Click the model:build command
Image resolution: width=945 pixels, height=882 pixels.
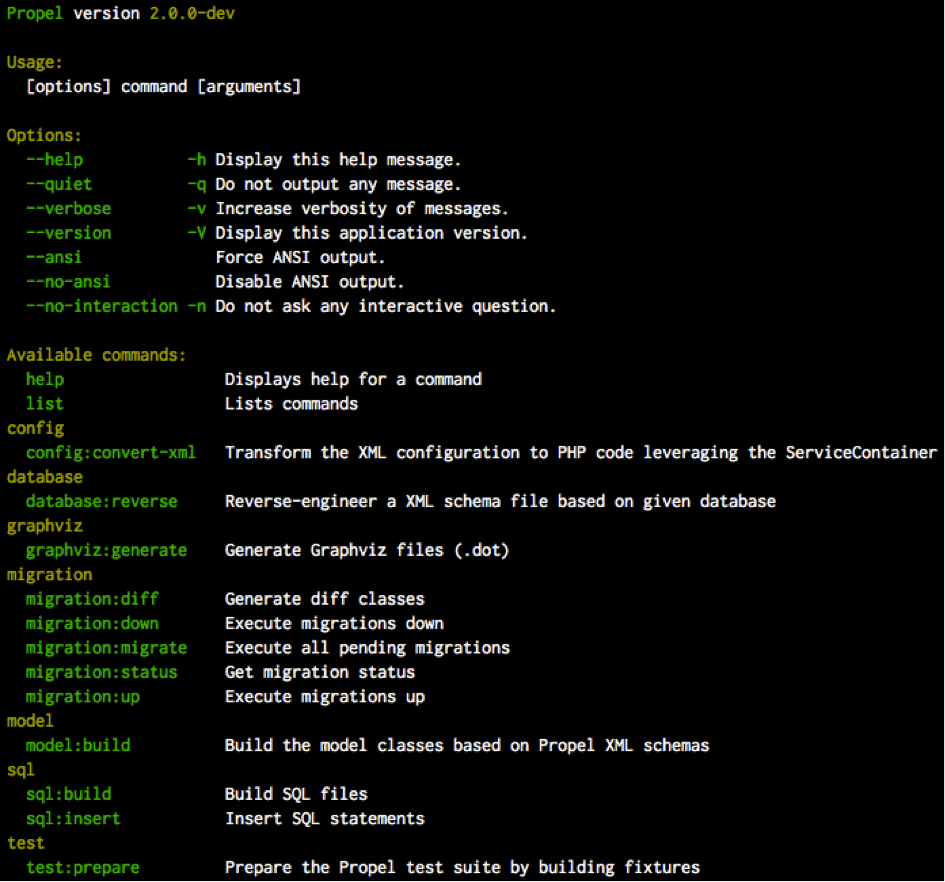coord(78,746)
